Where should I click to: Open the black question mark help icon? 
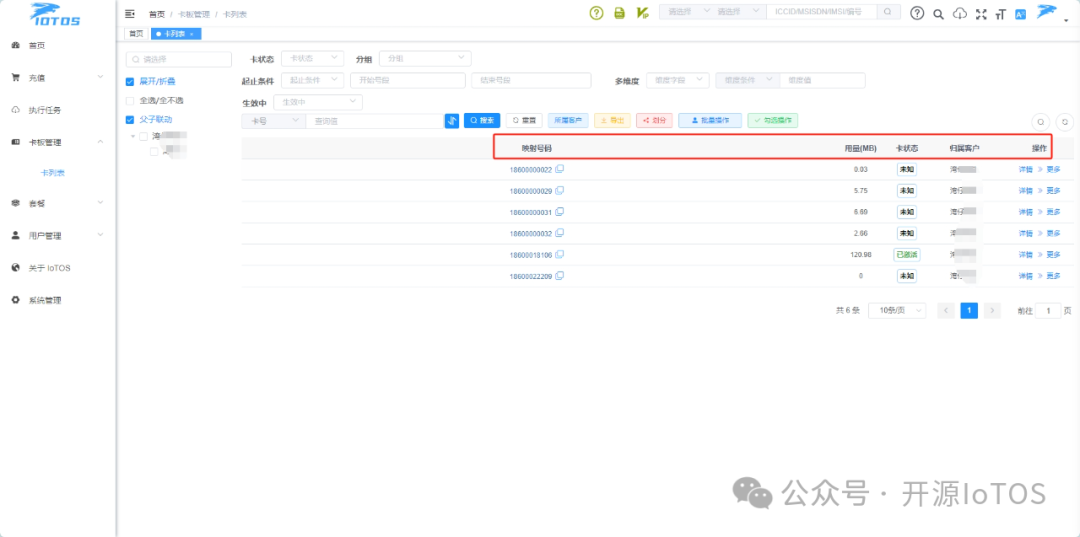point(917,13)
